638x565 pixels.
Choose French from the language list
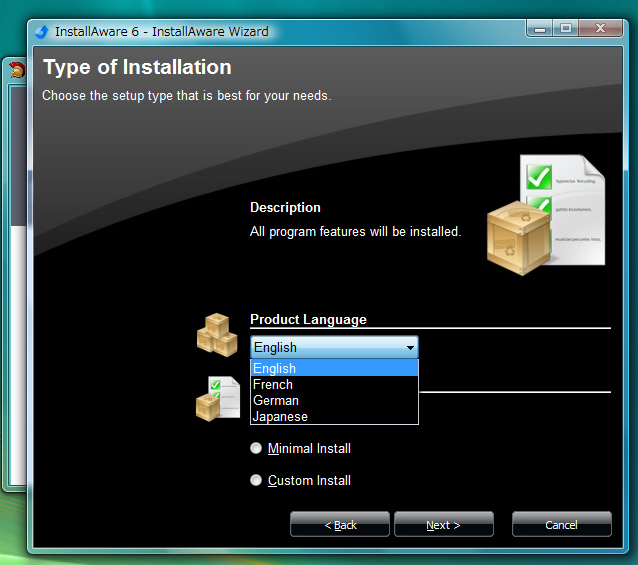click(334, 384)
